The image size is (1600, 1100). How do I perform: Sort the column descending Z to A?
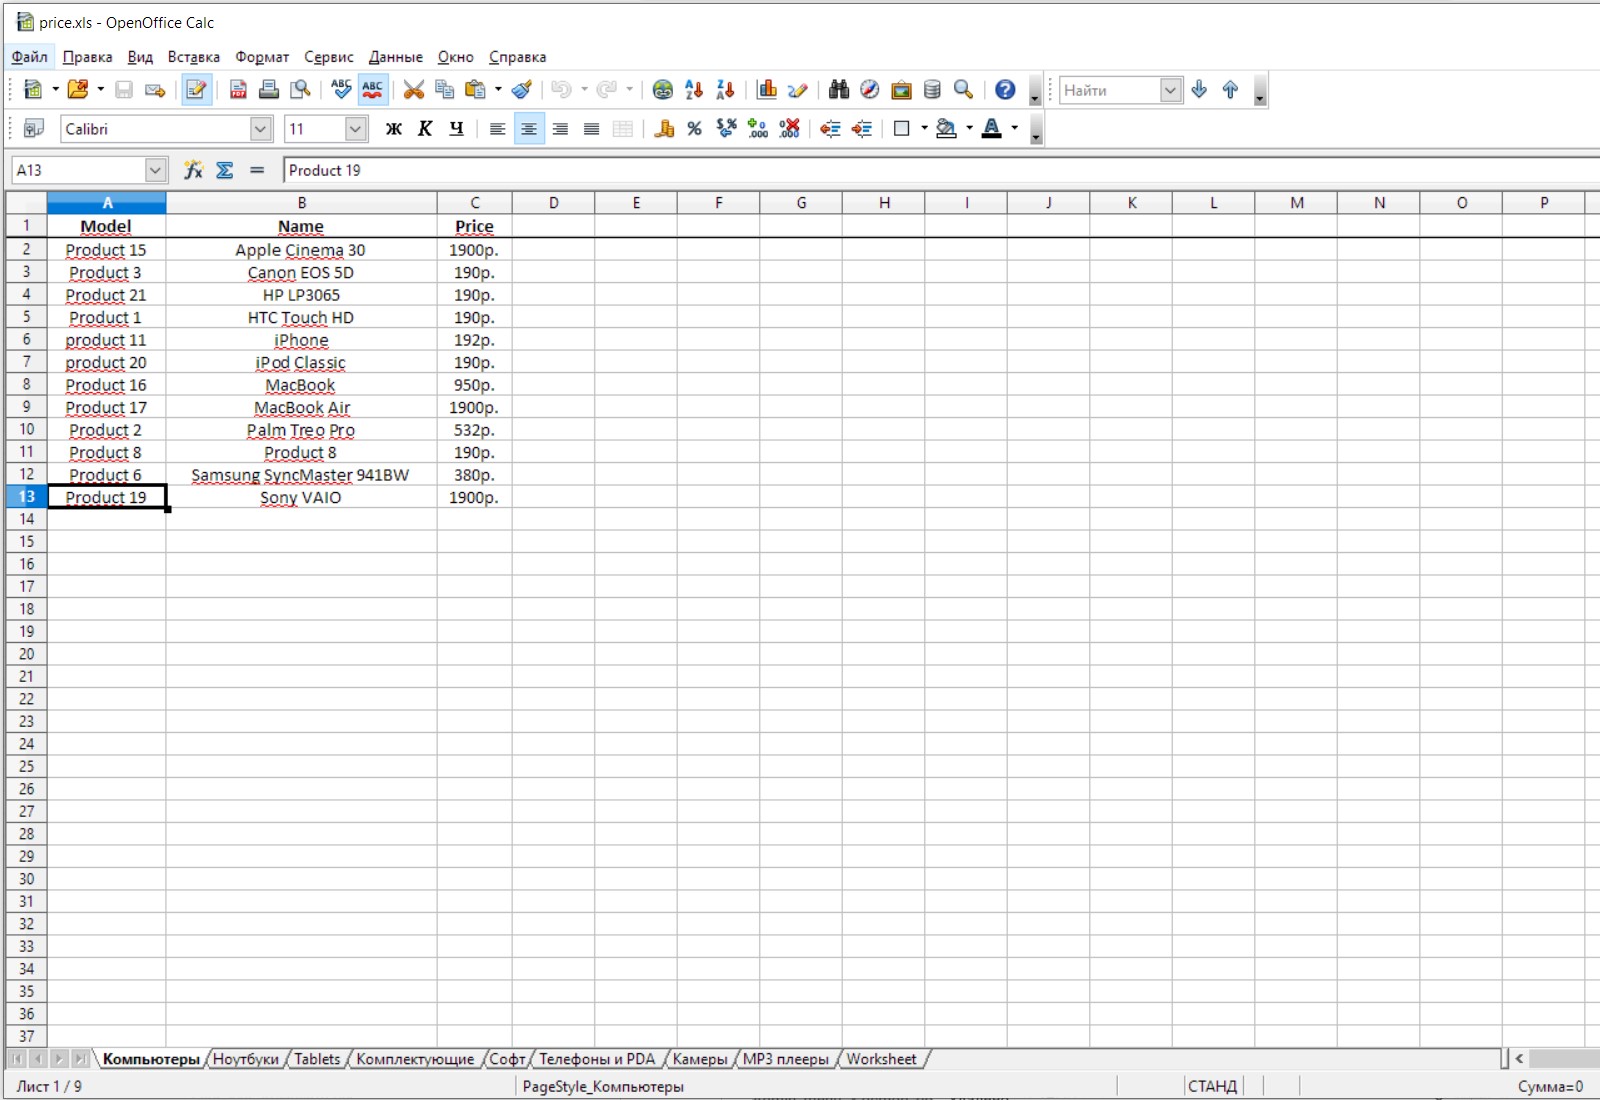pyautogui.click(x=725, y=90)
